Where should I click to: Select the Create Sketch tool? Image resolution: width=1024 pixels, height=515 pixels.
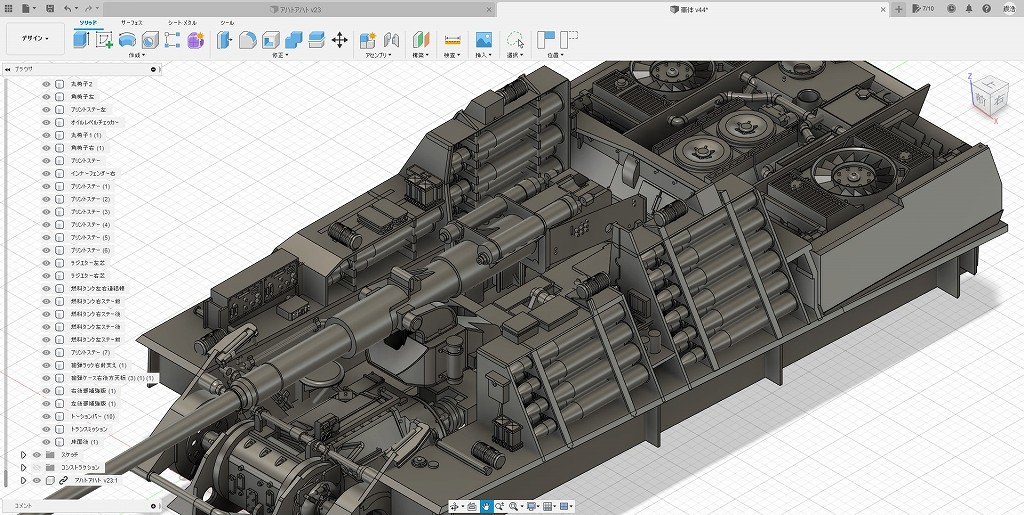click(x=104, y=40)
